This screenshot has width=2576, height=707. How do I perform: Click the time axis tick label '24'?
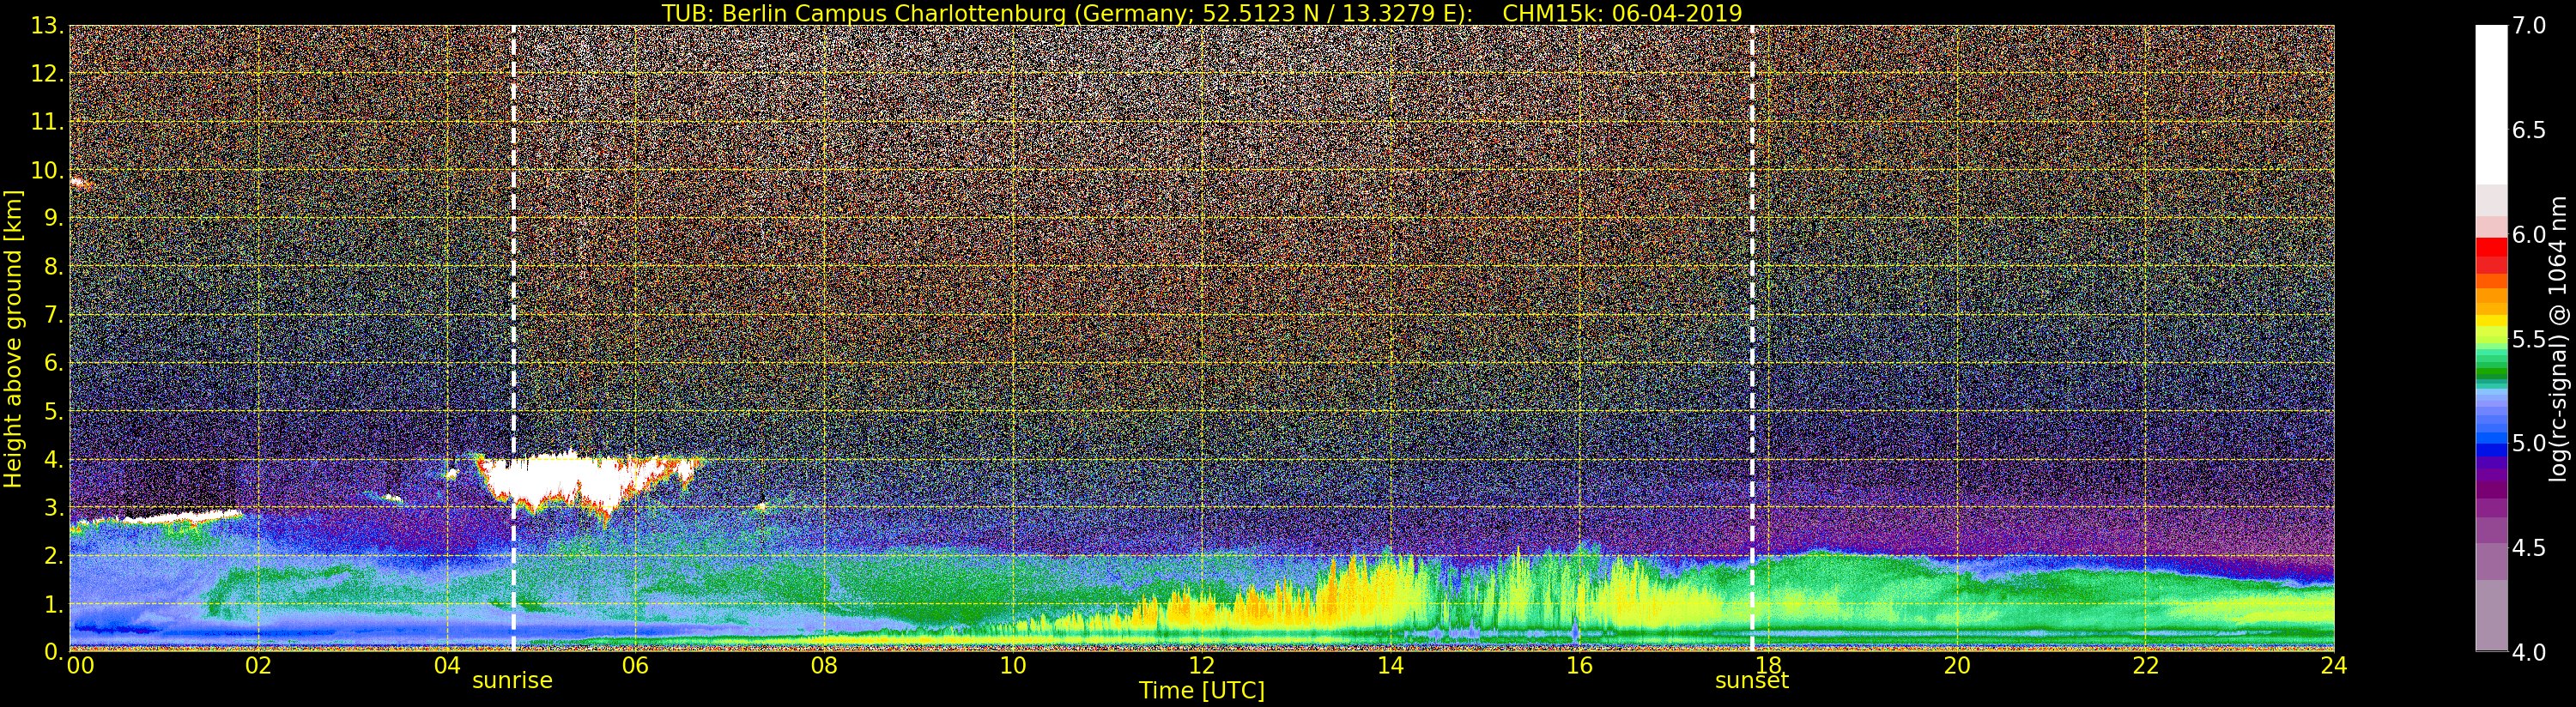click(x=2334, y=666)
